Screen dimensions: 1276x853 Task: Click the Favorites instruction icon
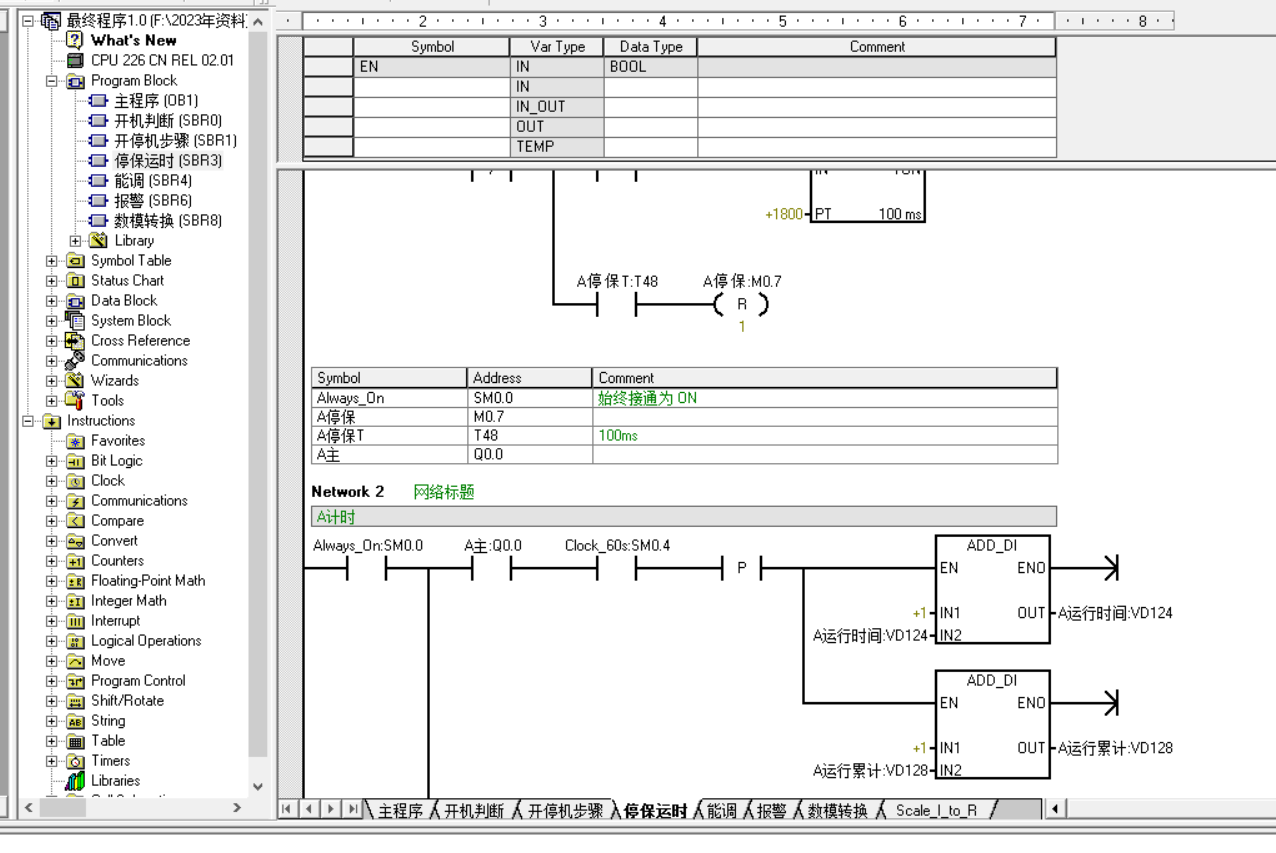click(76, 440)
